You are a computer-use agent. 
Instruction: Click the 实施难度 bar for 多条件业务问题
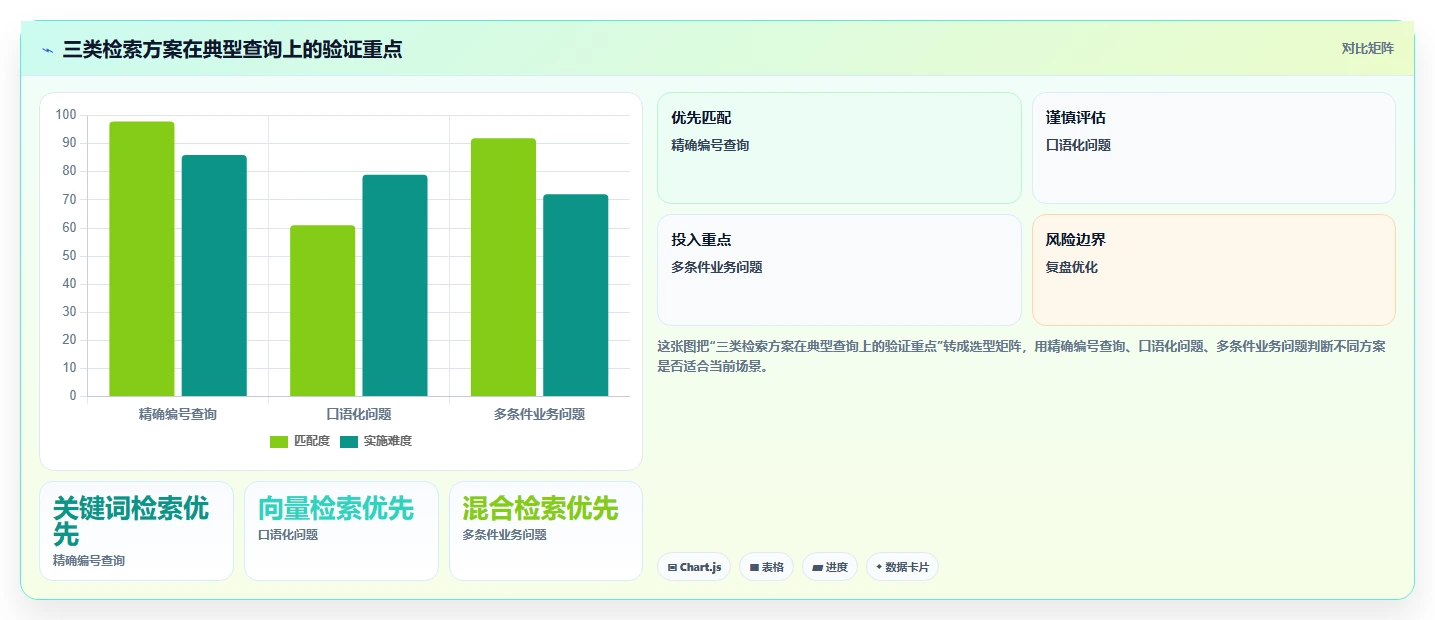pos(576,295)
